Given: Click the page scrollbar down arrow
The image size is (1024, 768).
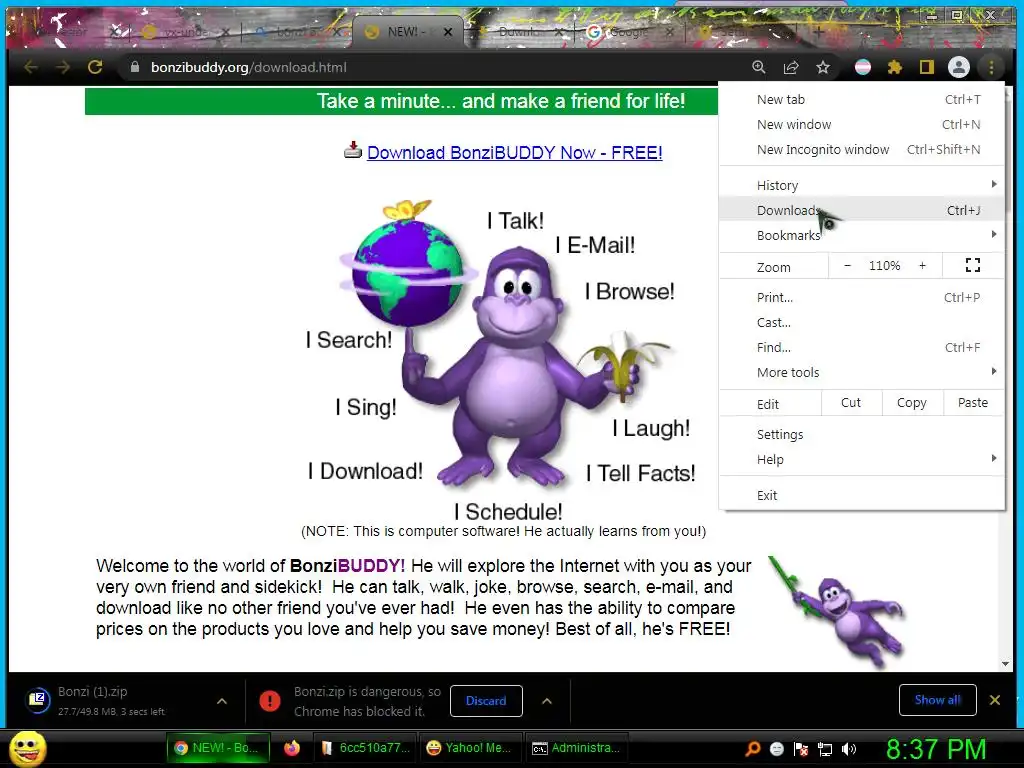Looking at the screenshot, I should 1006,664.
